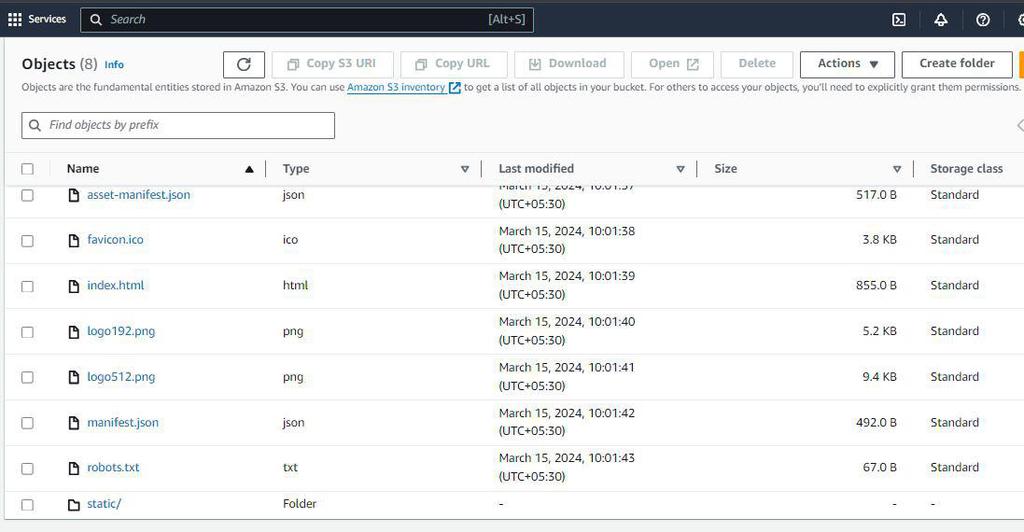Open the robots.txt object link
Viewport: 1024px width, 532px height.
point(113,467)
